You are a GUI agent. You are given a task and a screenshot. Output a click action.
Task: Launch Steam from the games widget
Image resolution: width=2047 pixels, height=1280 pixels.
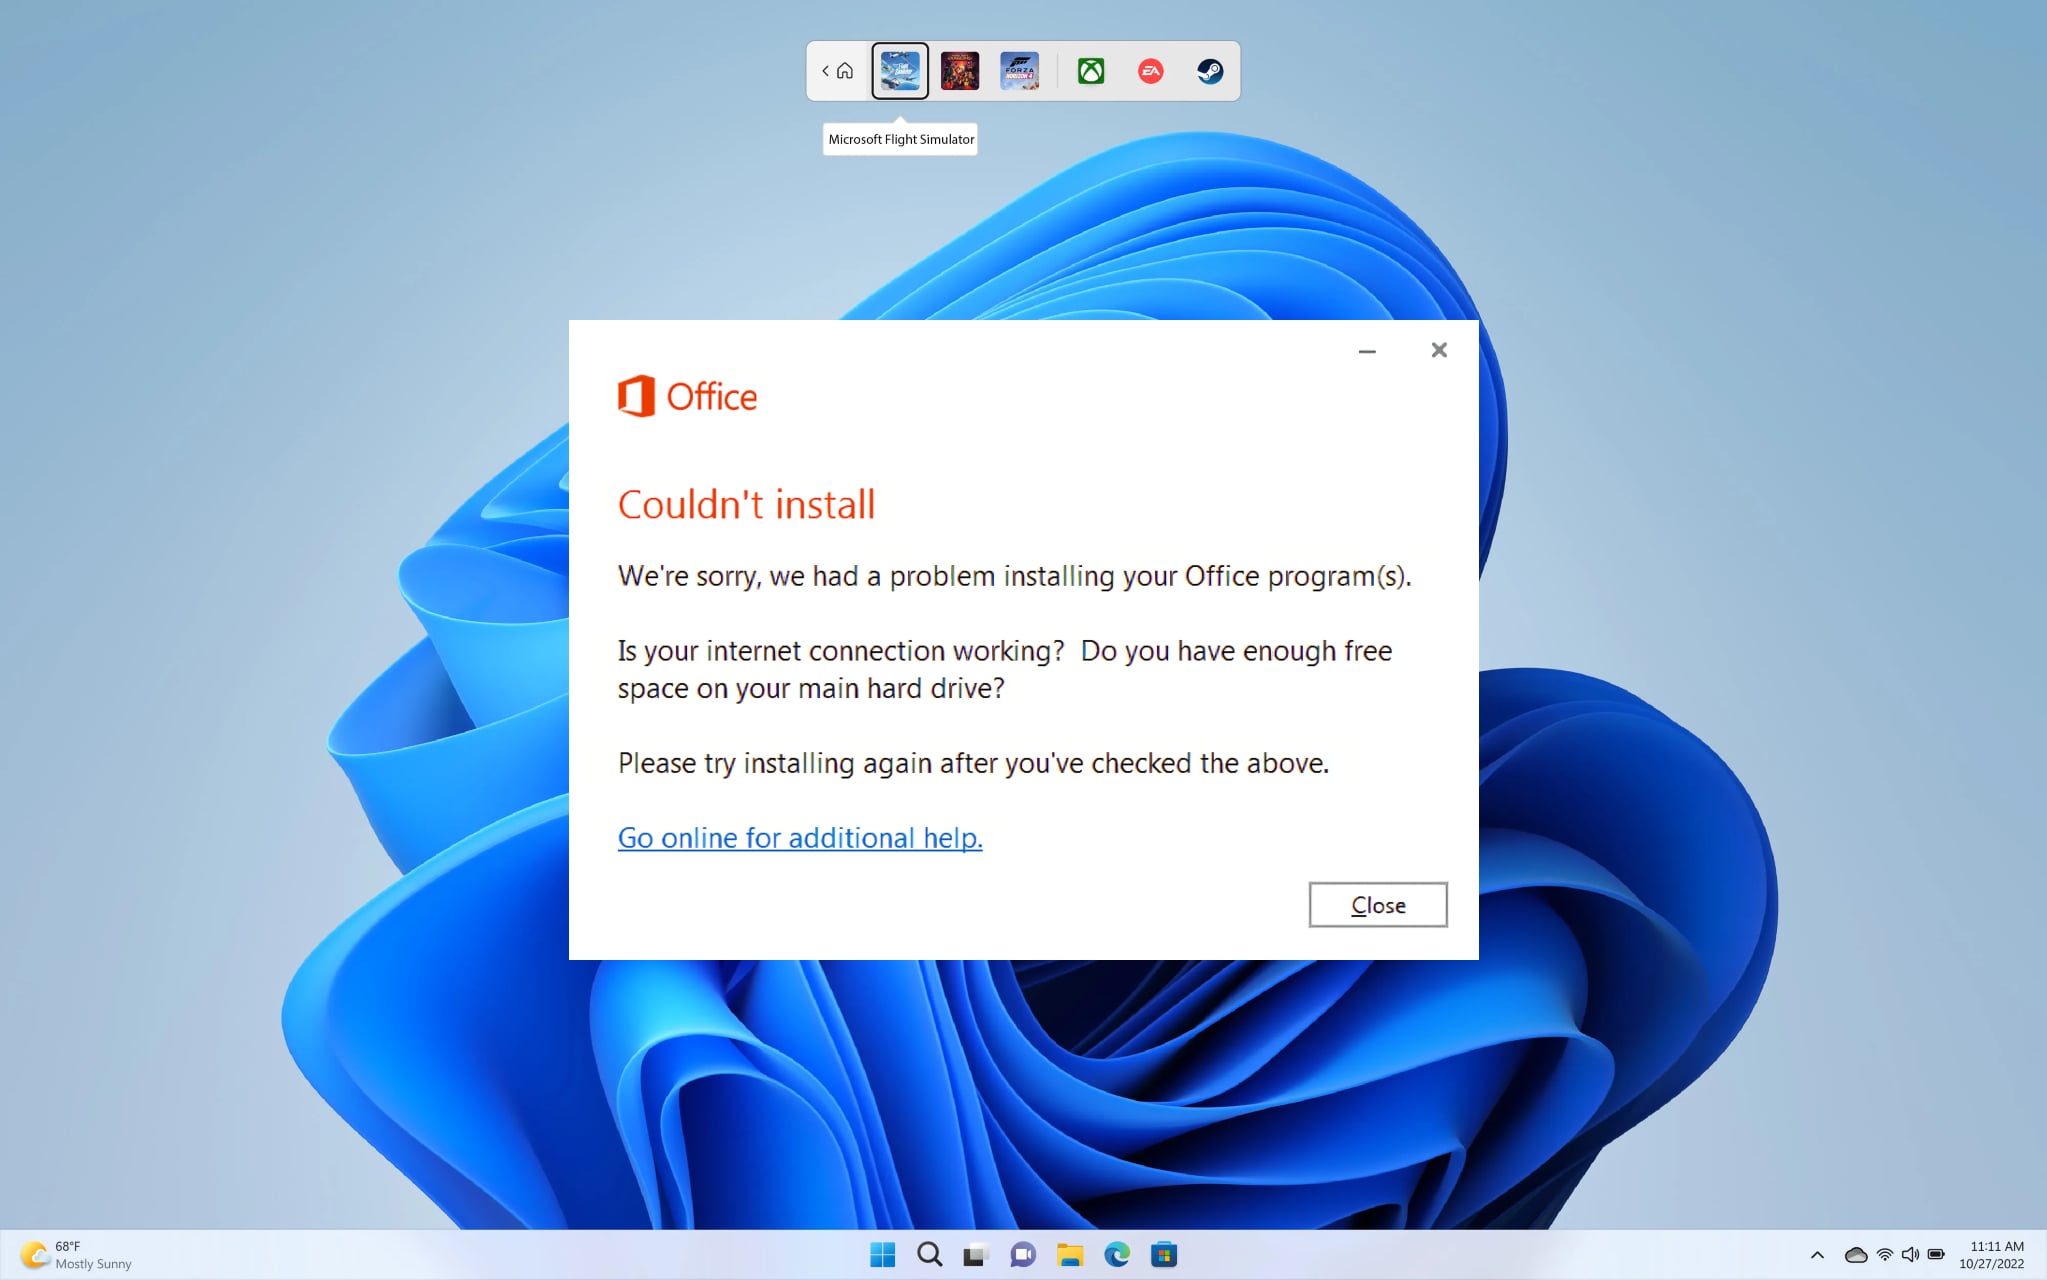[1210, 70]
